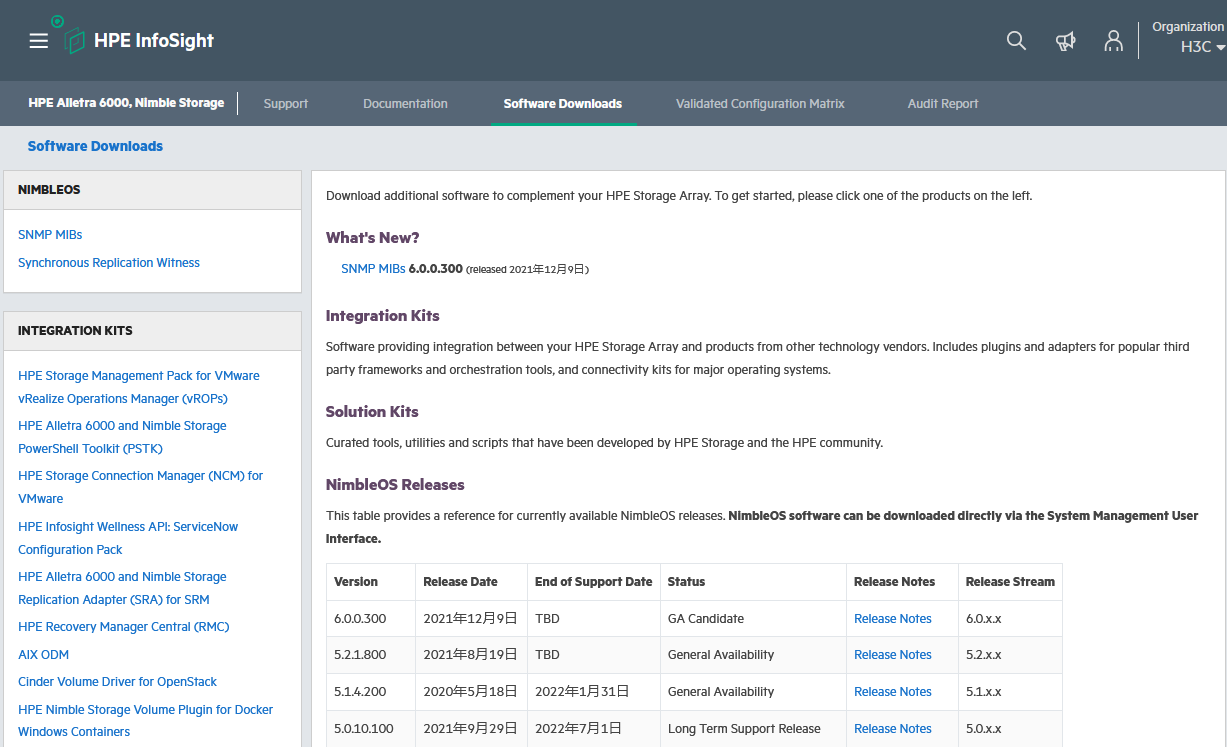This screenshot has height=747, width=1227.
Task: Open HPE Storage Connection Manager (NCM) link
Action: [140, 487]
